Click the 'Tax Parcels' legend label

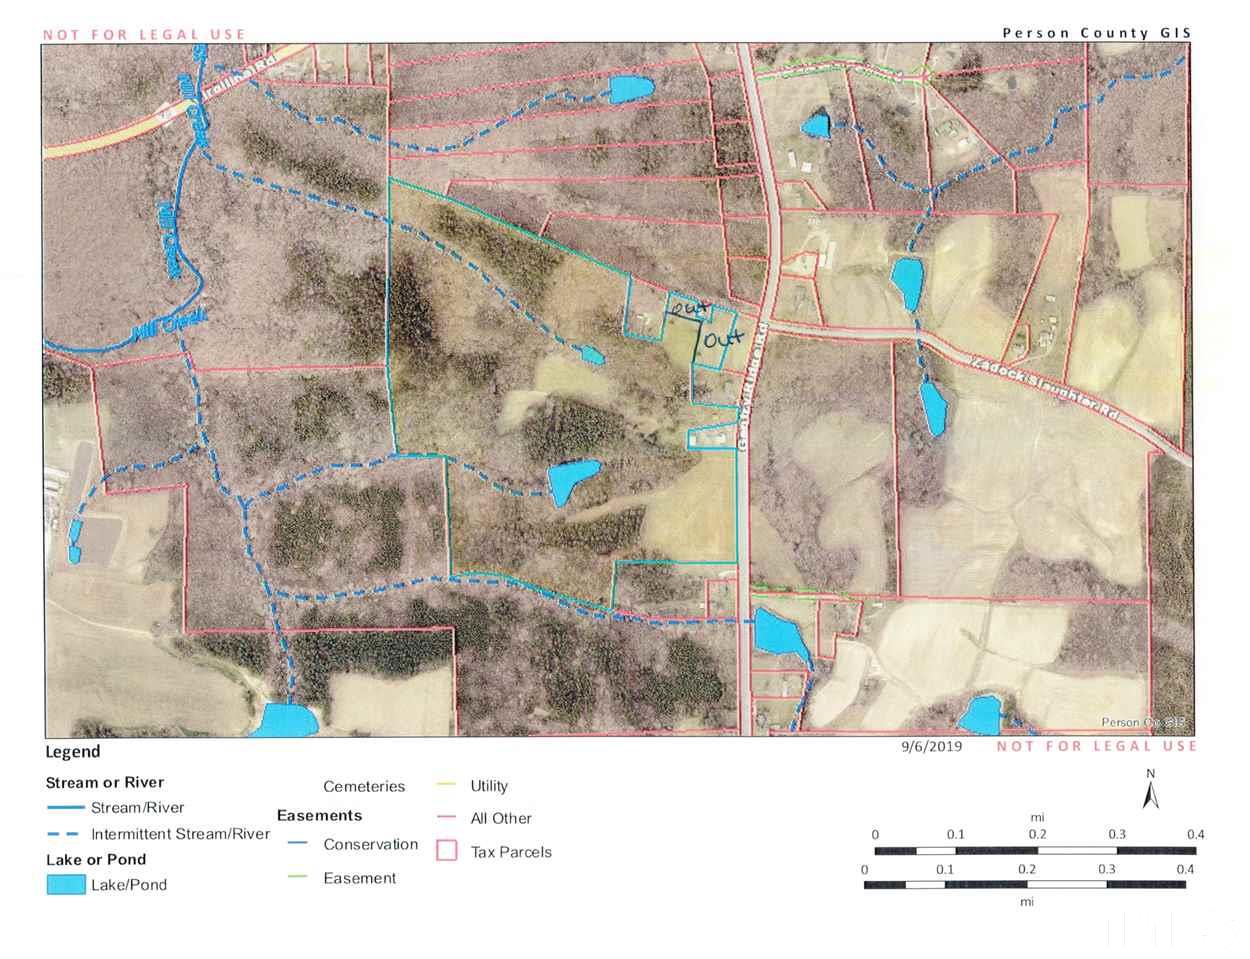tap(511, 852)
